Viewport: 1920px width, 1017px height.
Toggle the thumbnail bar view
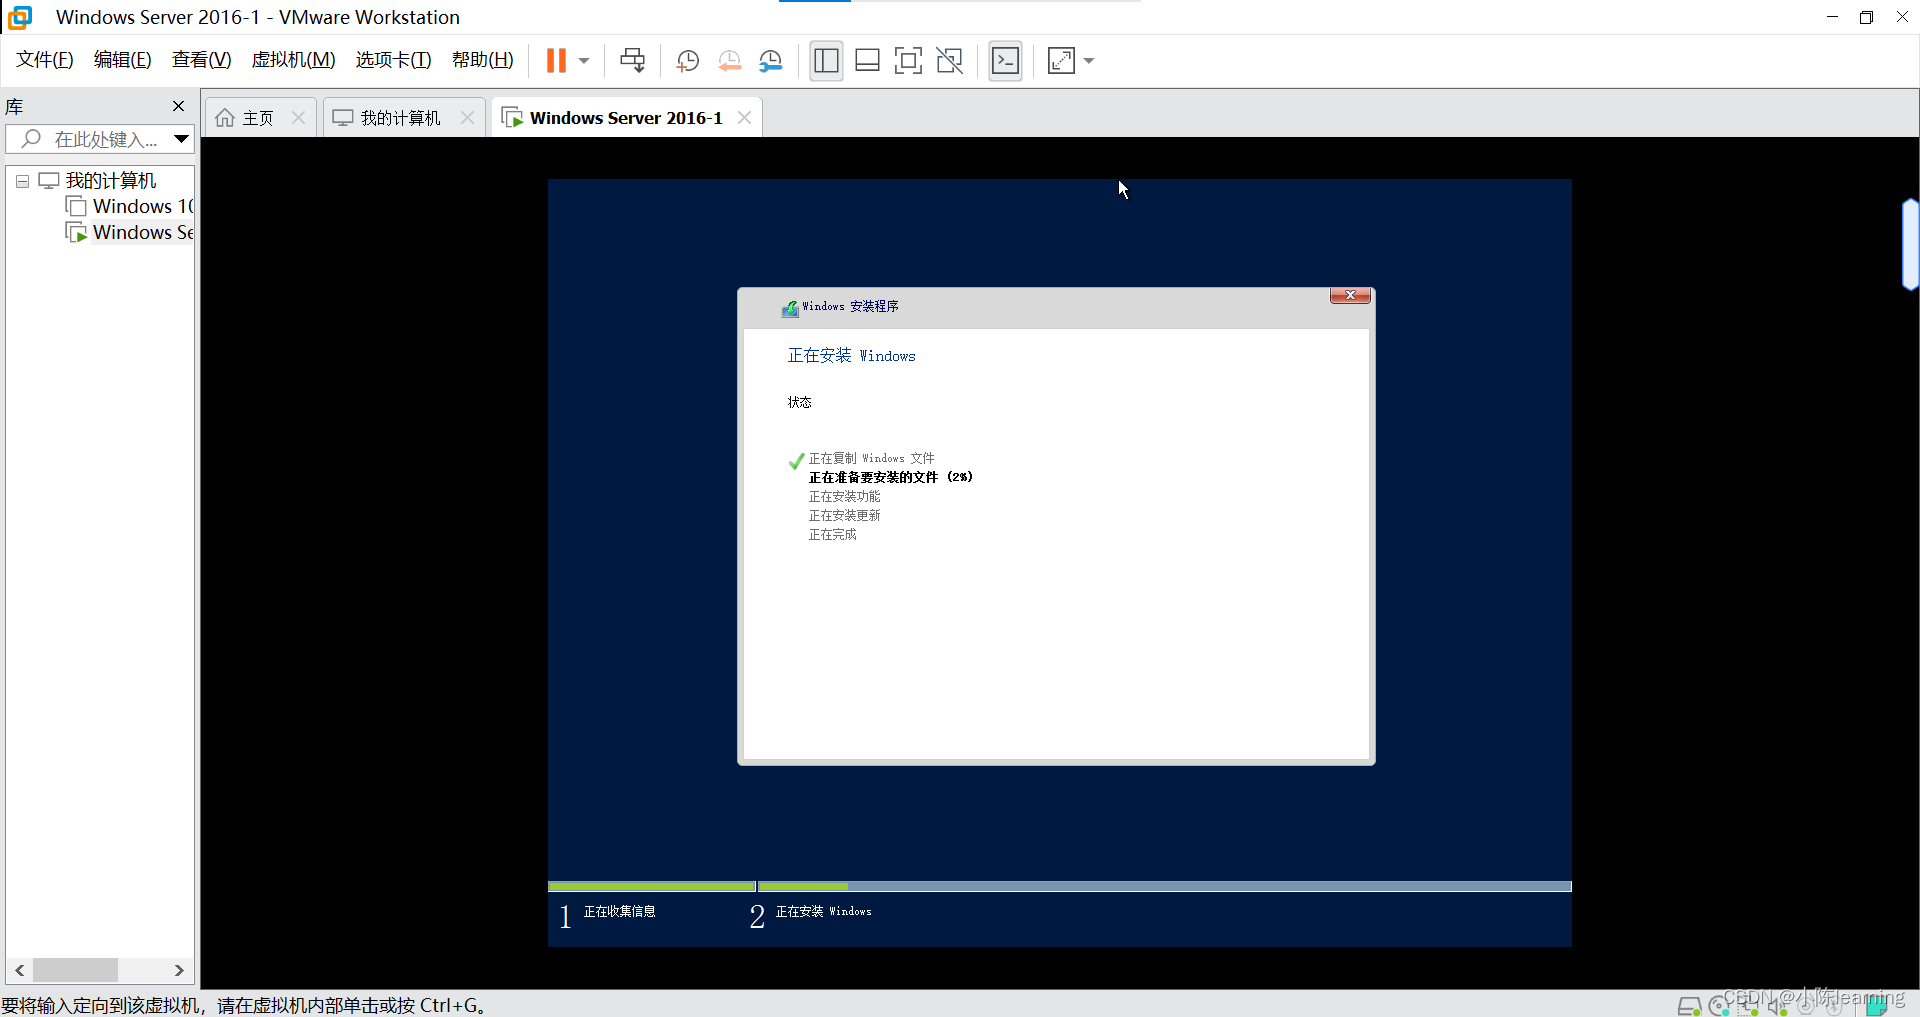(867, 61)
